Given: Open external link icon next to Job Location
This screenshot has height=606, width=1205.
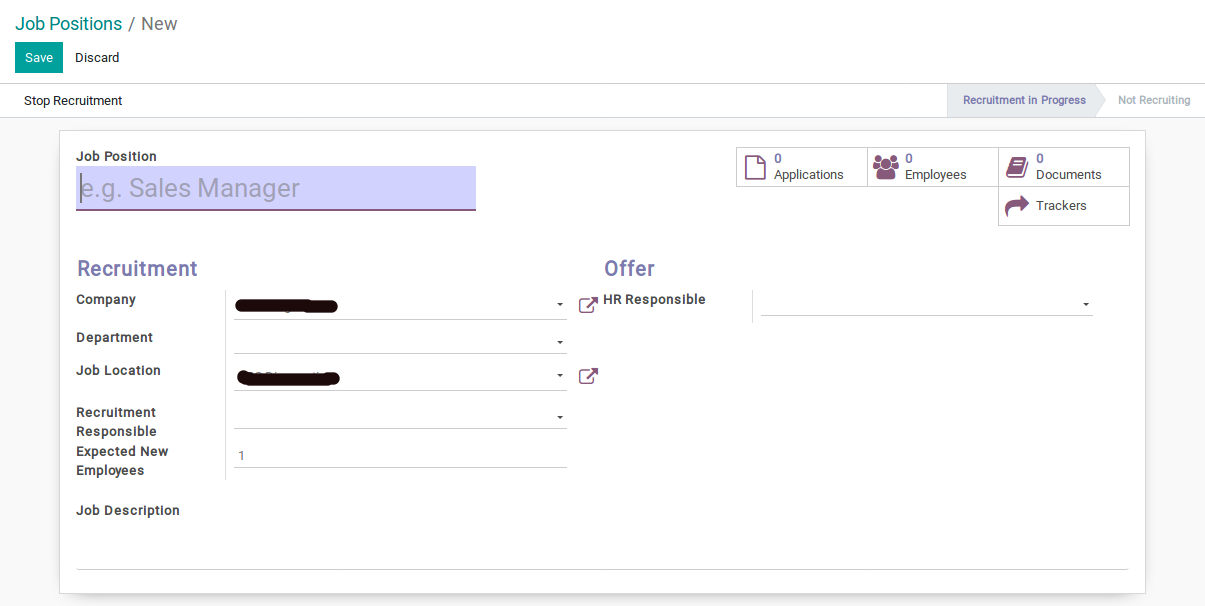Looking at the screenshot, I should pyautogui.click(x=588, y=376).
